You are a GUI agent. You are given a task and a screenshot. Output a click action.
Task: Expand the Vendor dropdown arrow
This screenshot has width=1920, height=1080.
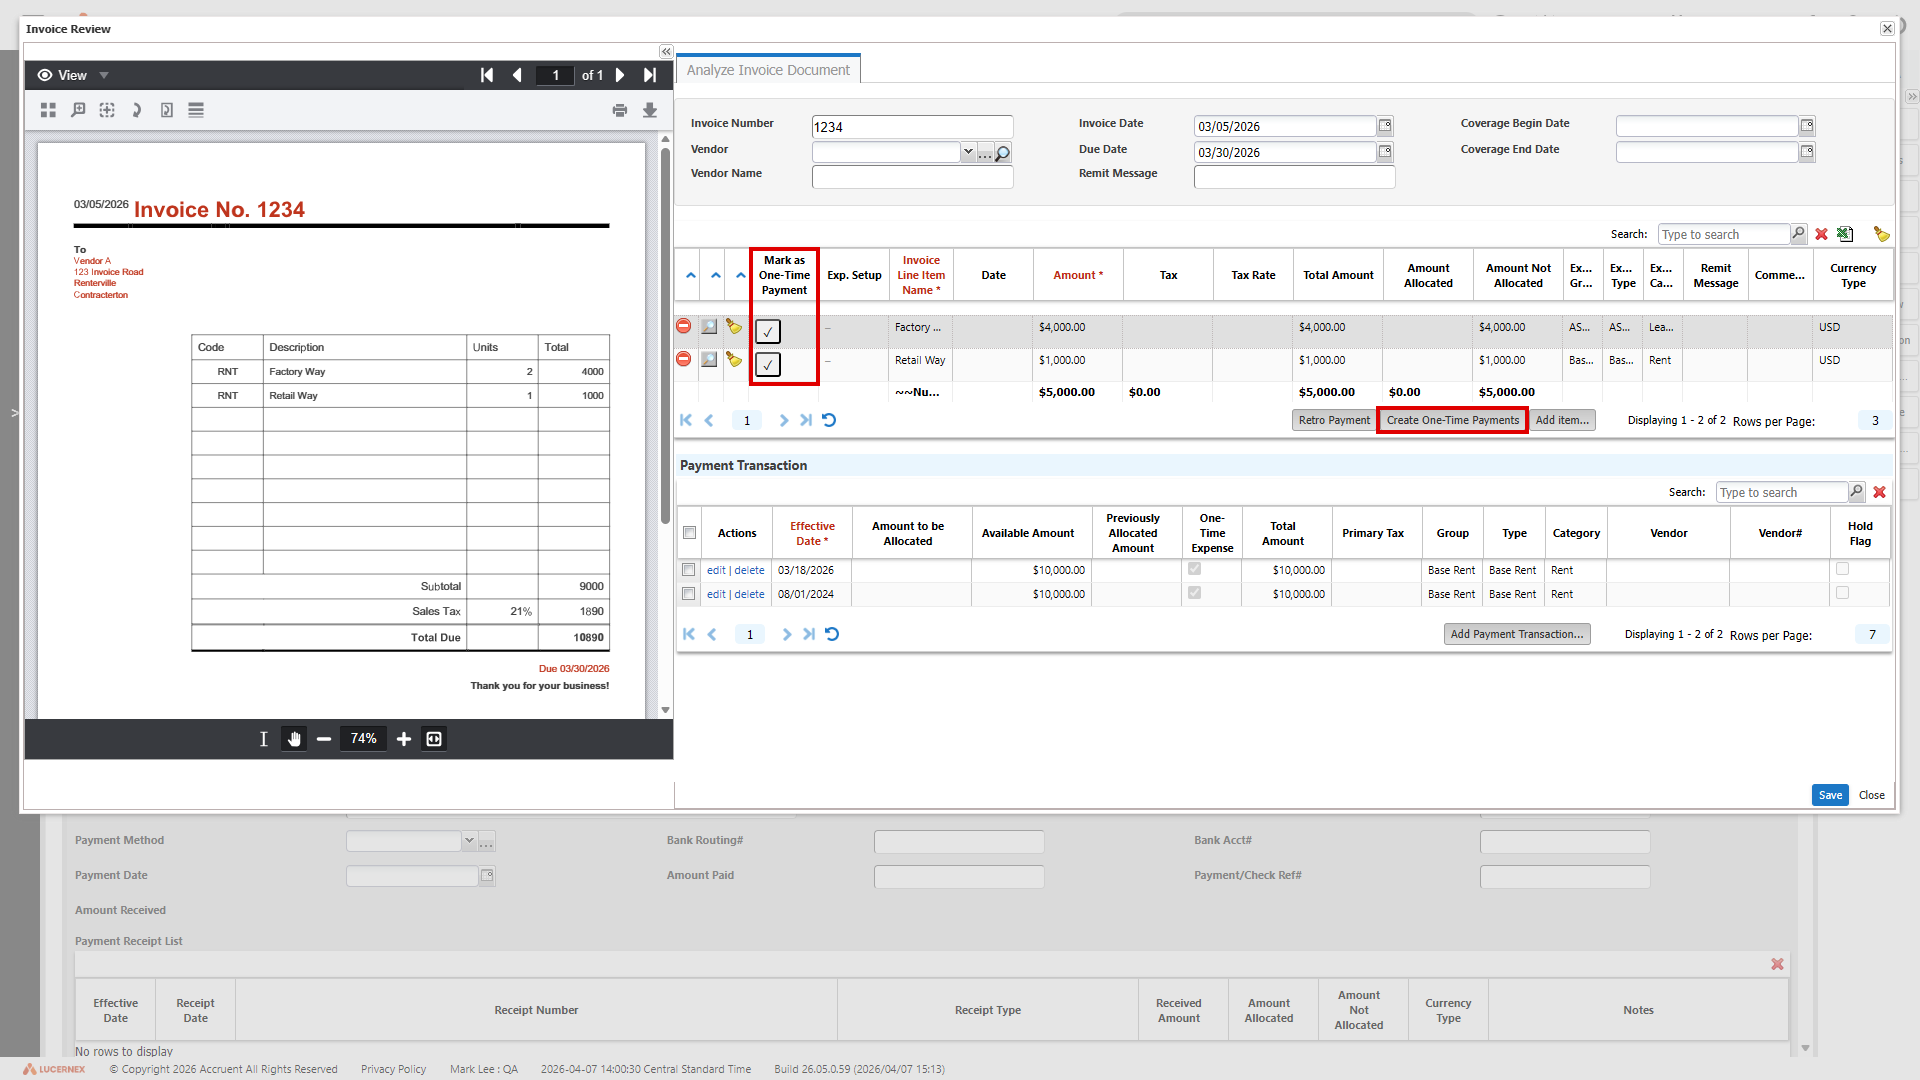tap(968, 152)
